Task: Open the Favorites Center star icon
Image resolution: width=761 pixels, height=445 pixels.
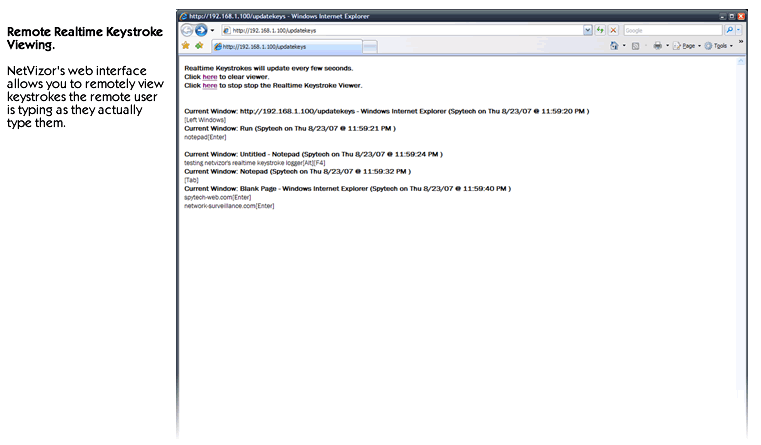Action: click(x=185, y=46)
